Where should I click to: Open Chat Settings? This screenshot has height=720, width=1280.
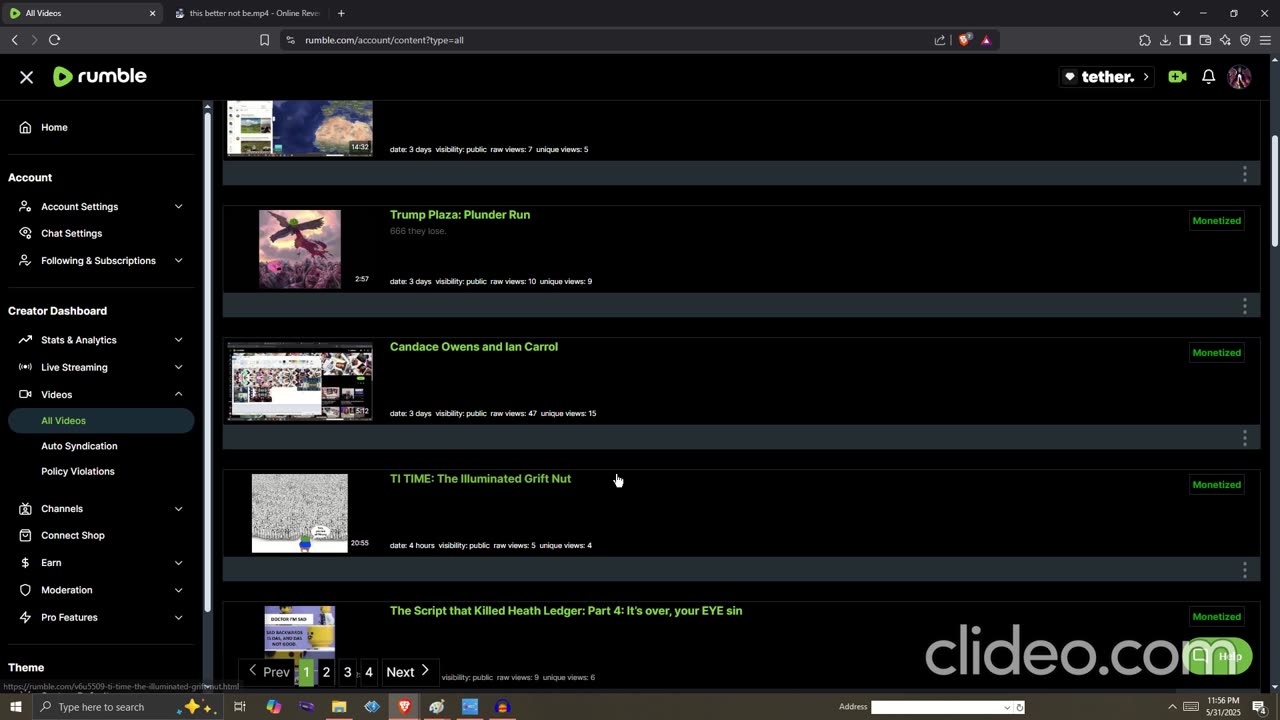click(x=71, y=233)
